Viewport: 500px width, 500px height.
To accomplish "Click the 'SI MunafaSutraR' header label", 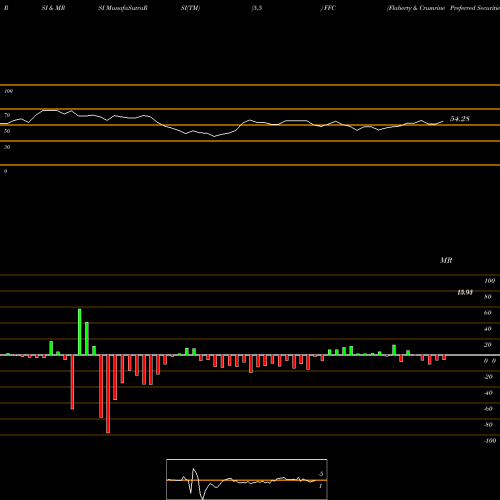I will click(123, 8).
